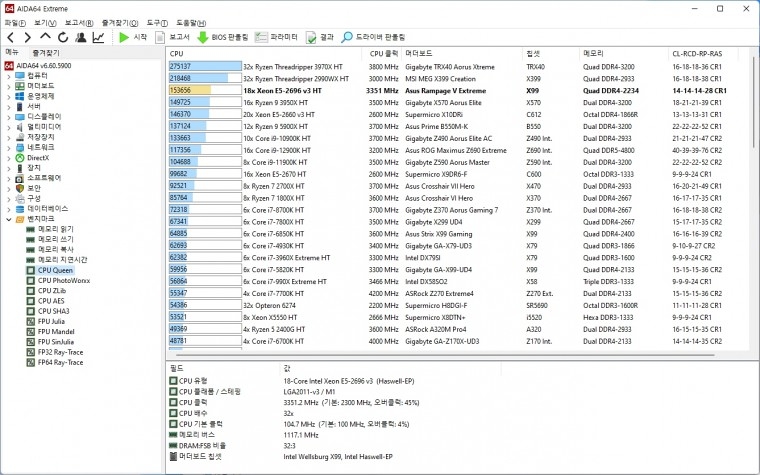The image size is (760, 475).
Task: Select CPU SHA3 benchmark
Action: (53, 311)
